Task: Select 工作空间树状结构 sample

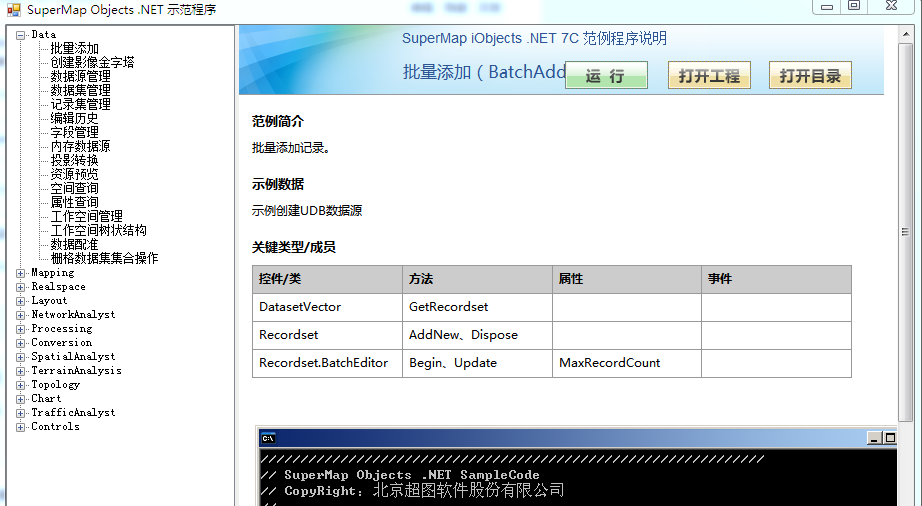Action: [x=98, y=230]
